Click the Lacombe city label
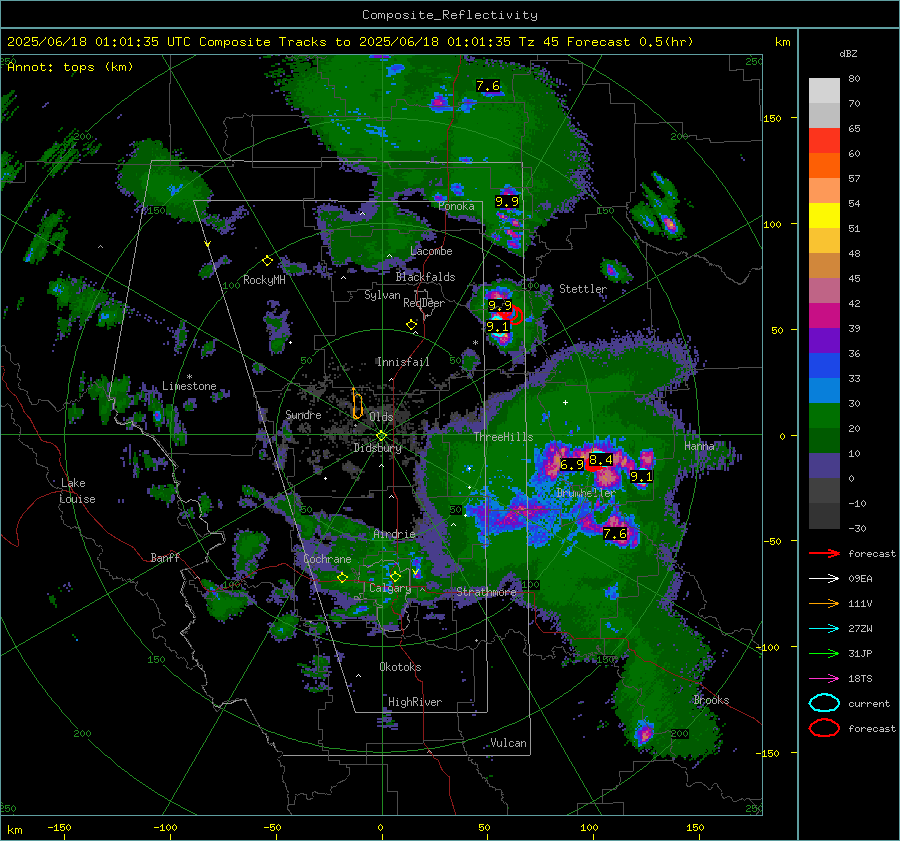Image resolution: width=900 pixels, height=841 pixels. (431, 251)
